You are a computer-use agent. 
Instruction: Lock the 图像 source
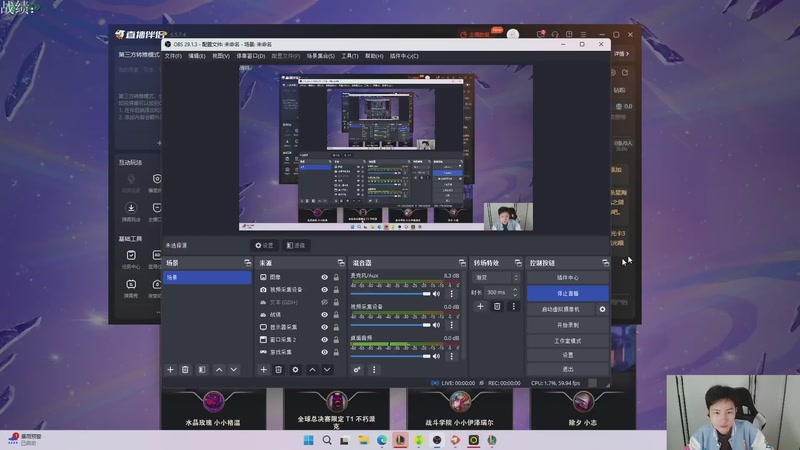[x=336, y=277]
